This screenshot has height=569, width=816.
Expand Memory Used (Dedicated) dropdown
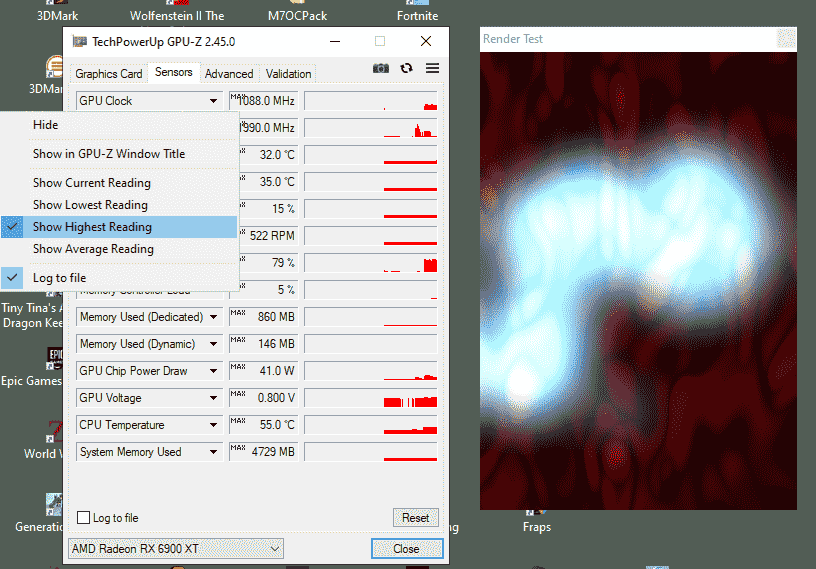213,317
